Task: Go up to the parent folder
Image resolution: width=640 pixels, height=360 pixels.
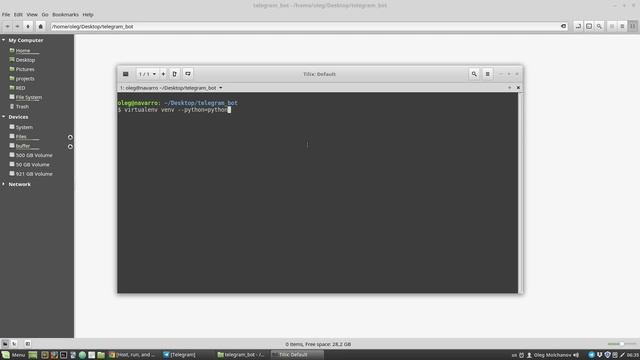Action: [x=28, y=26]
